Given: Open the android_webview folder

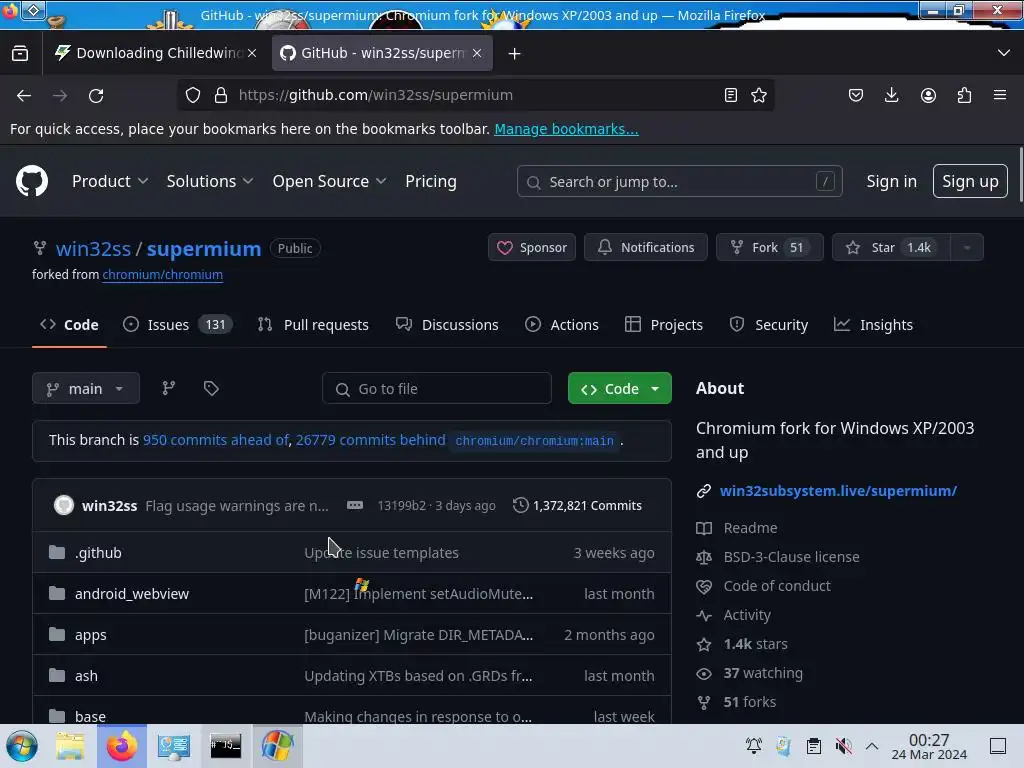Looking at the screenshot, I should click(x=132, y=594).
